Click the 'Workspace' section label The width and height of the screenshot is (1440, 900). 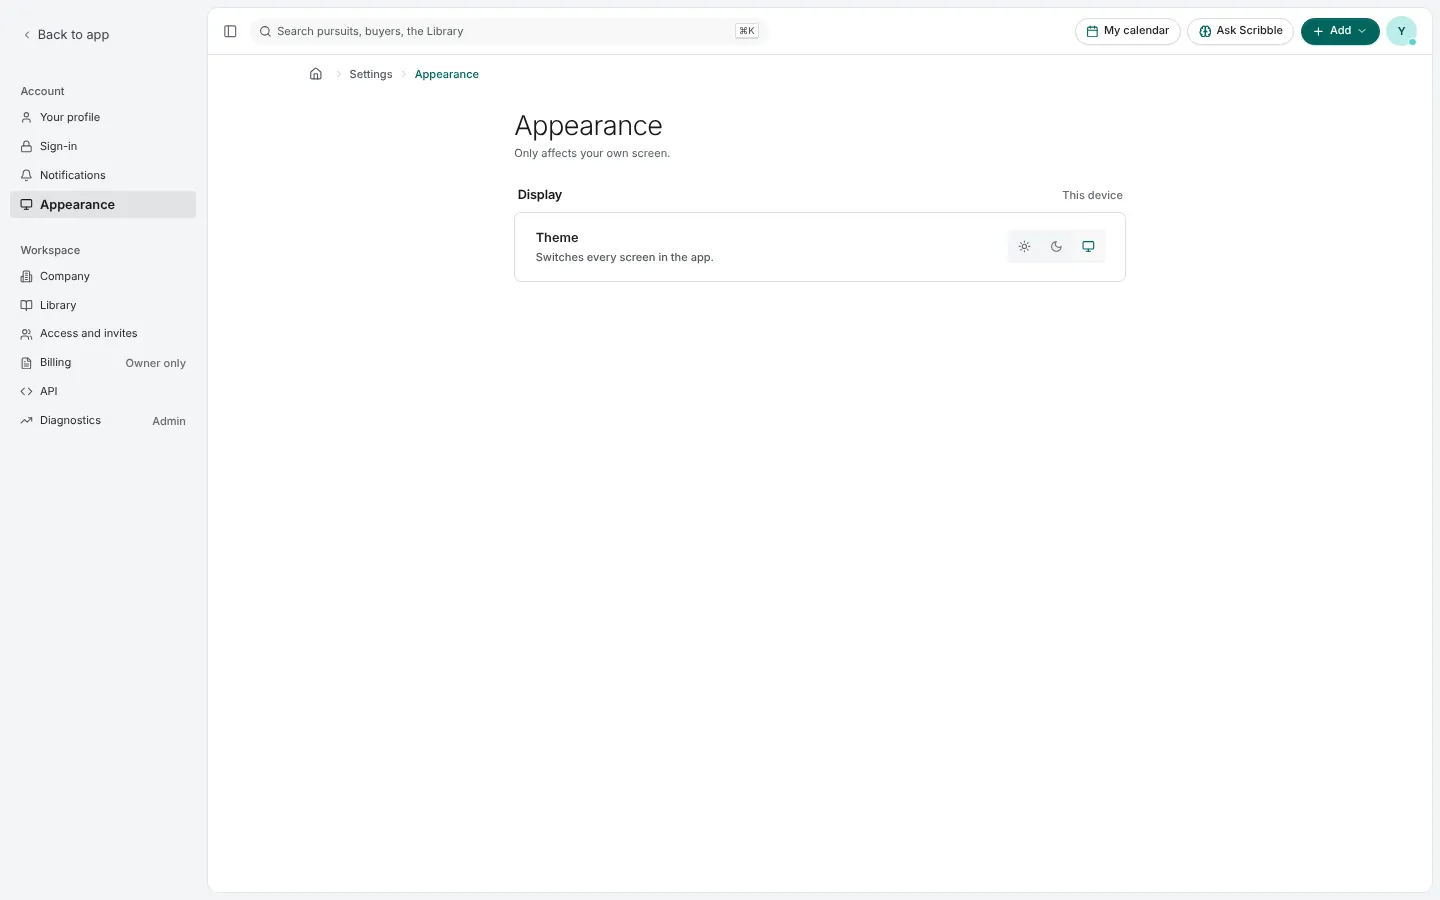coord(50,250)
